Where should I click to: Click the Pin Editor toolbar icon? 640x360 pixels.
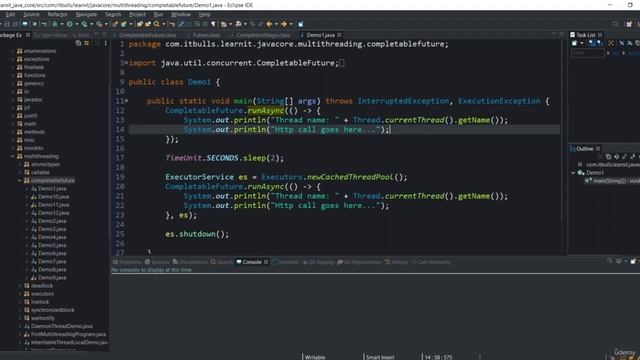[300, 24]
